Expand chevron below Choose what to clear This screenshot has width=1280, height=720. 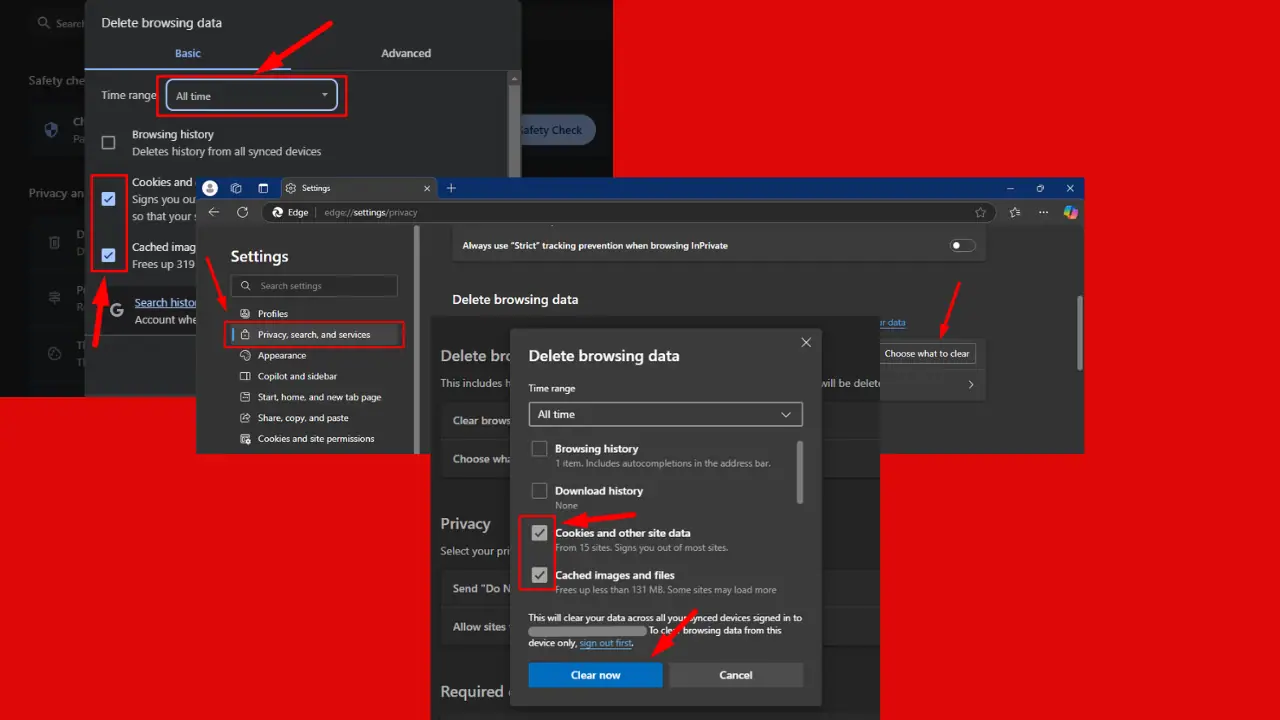click(970, 384)
